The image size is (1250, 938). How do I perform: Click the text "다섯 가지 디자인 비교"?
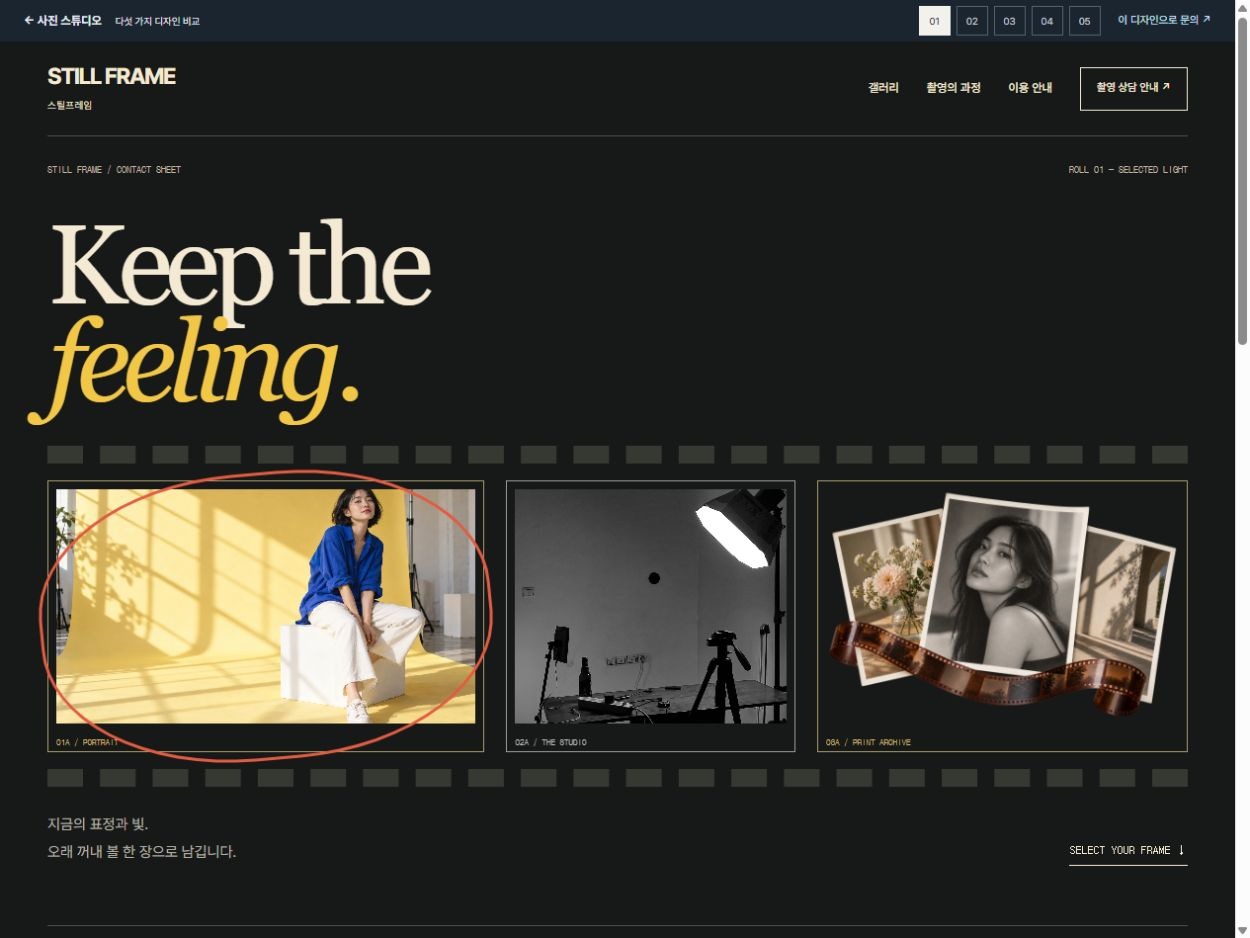(x=157, y=21)
